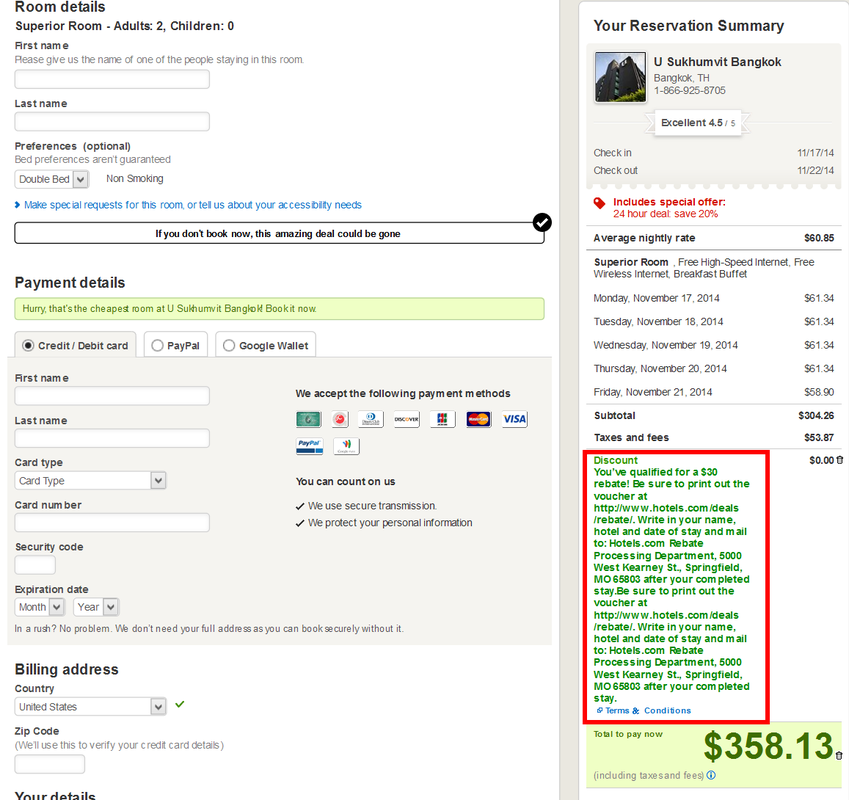Open the Terms & Conditions link
Screen dimensions: 849x800
(x=647, y=711)
